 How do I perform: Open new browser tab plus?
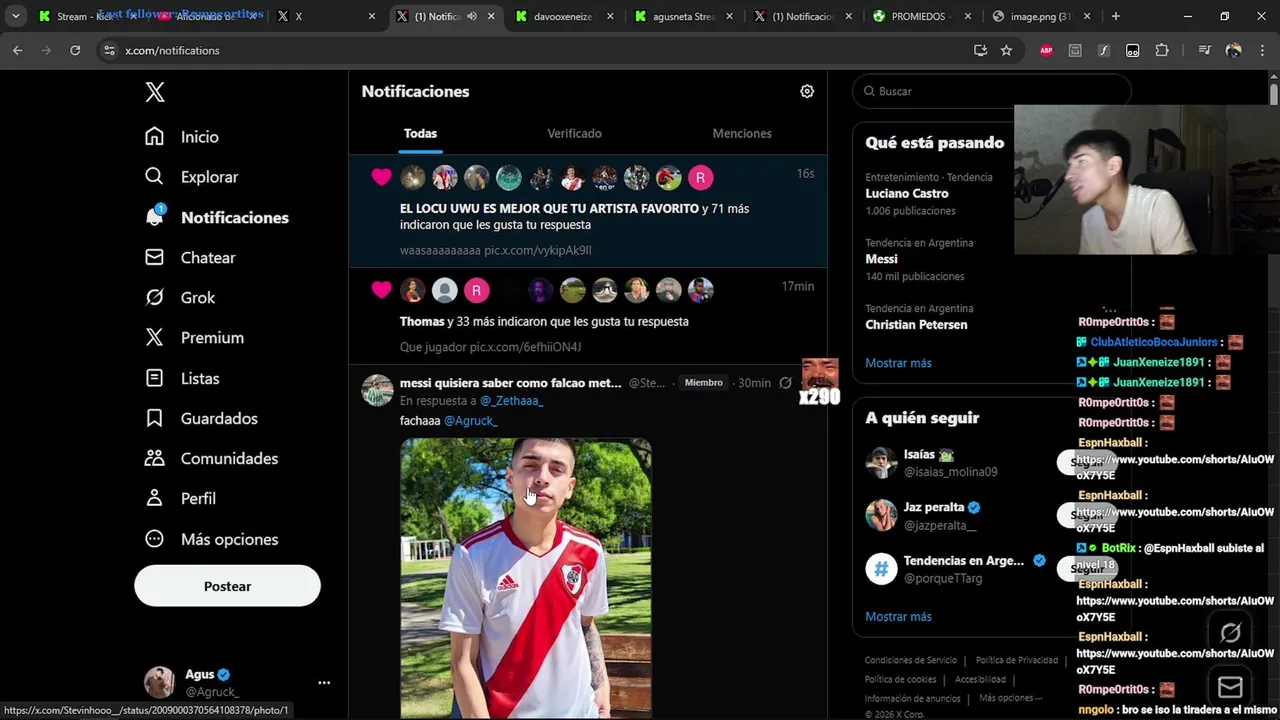1115,16
